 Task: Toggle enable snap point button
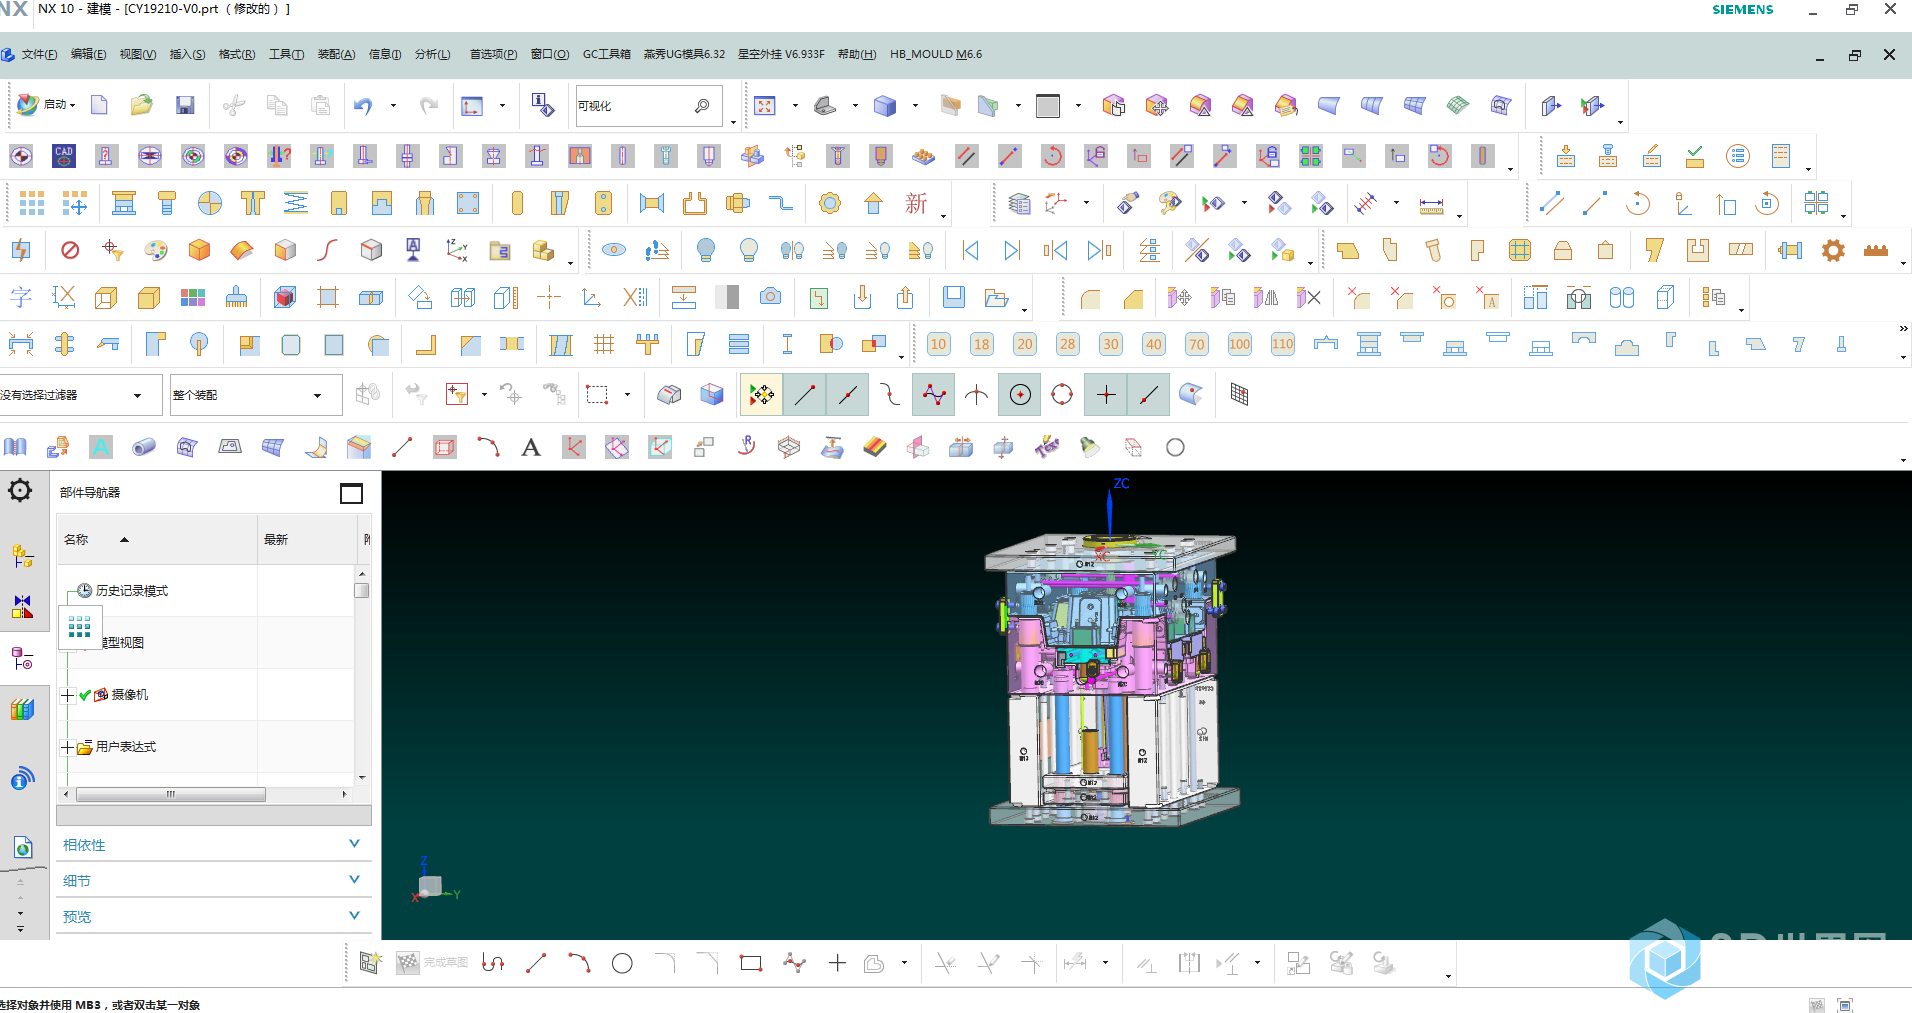coord(761,395)
